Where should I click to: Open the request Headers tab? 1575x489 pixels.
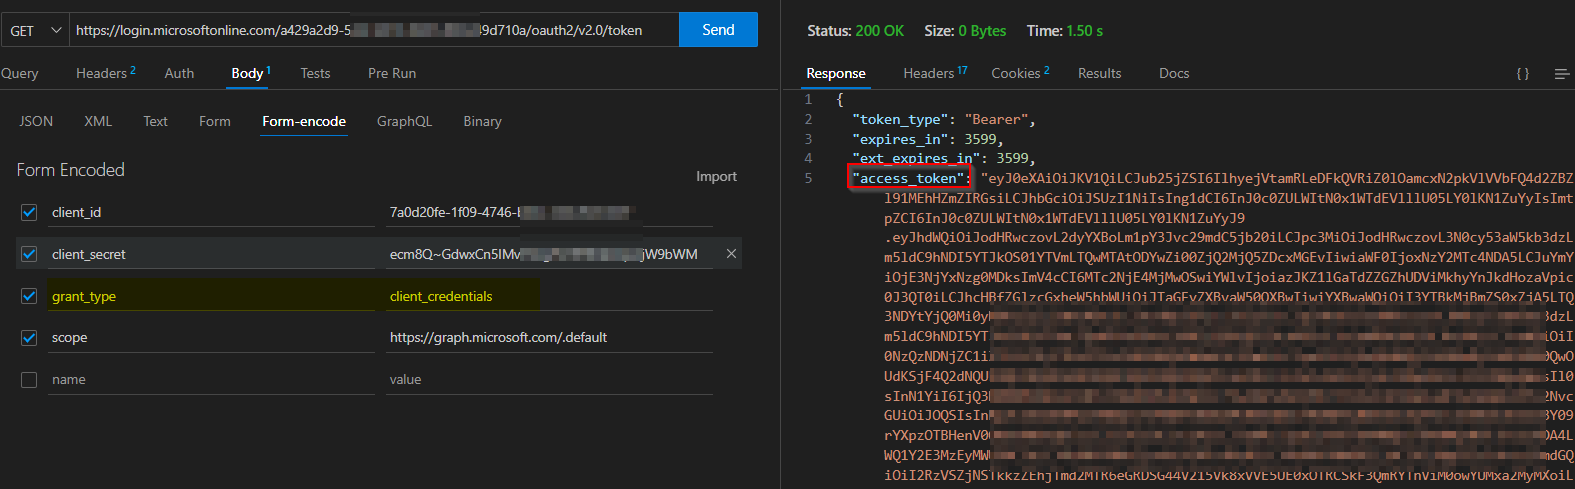click(x=105, y=73)
